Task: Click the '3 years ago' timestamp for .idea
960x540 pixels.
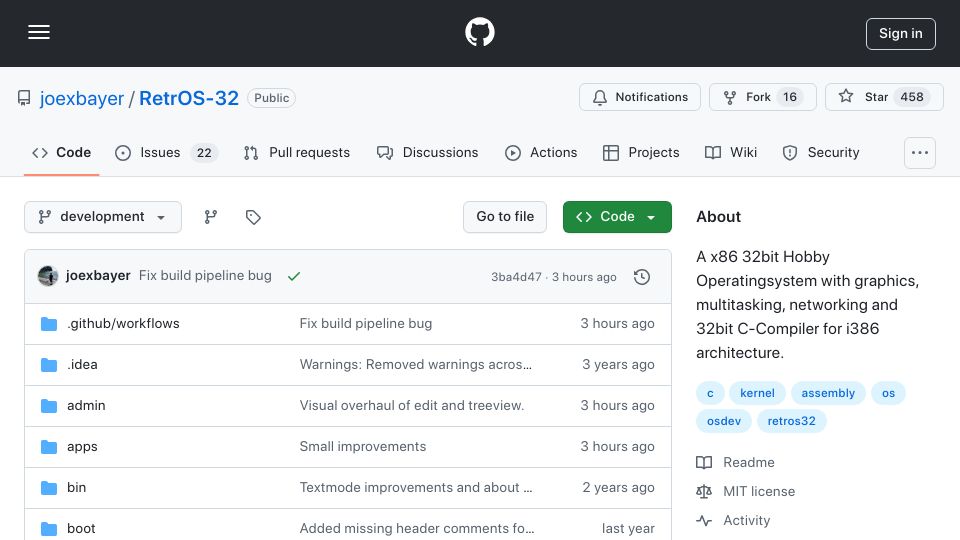Action: tap(618, 364)
